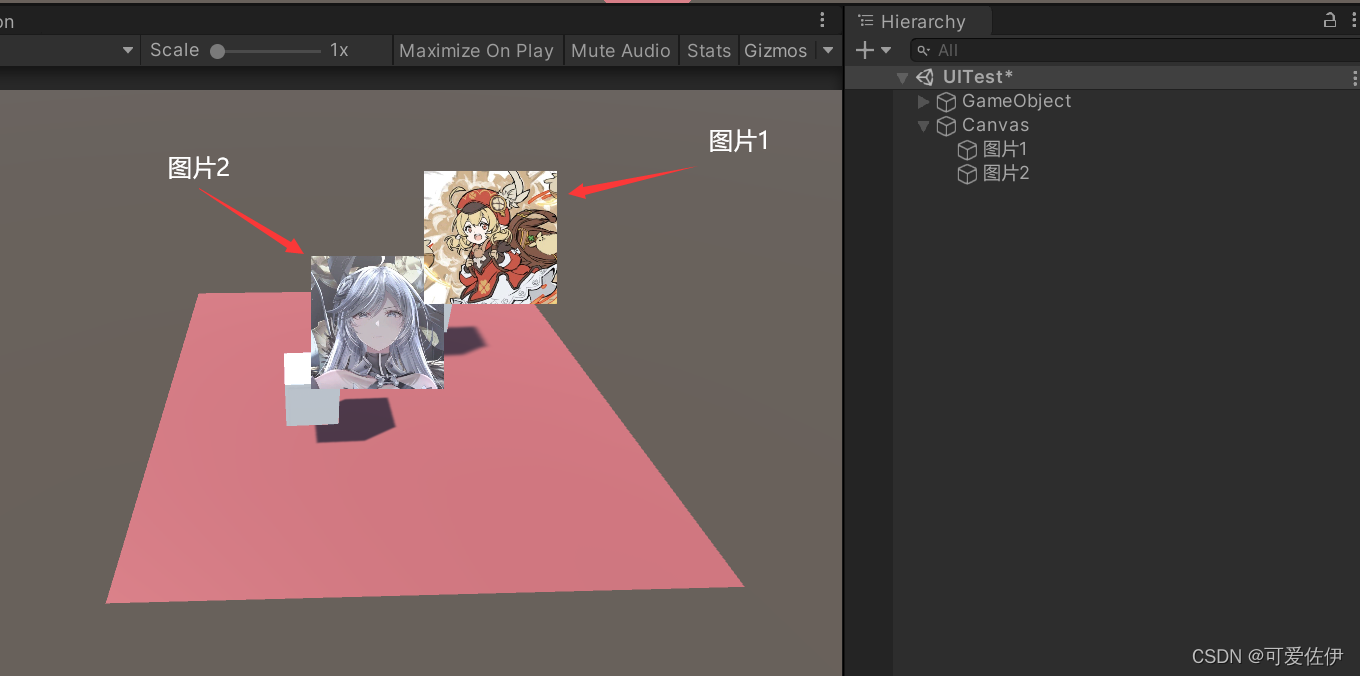Select 图片1 in the Hierarchy

(x=1005, y=149)
